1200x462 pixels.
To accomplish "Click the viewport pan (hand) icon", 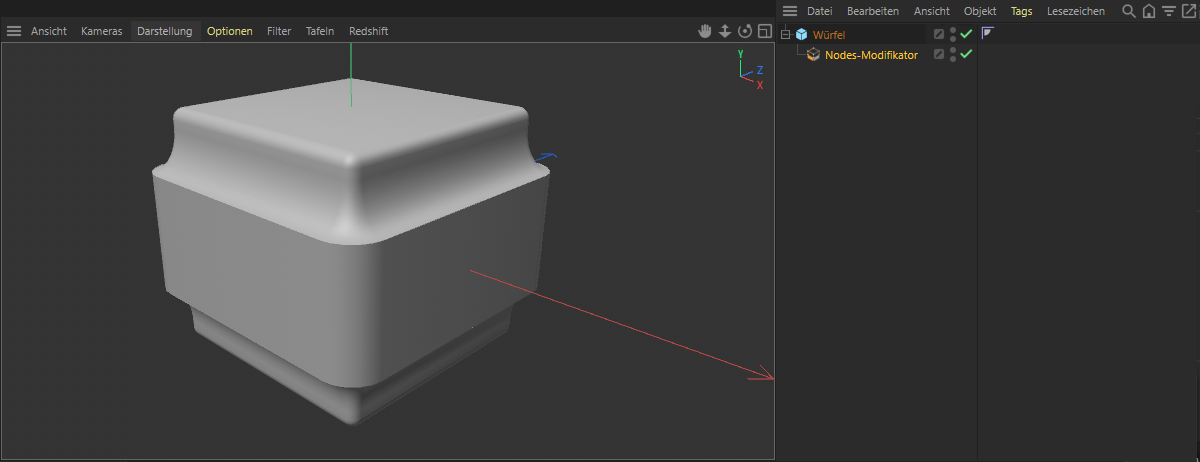I will [704, 31].
